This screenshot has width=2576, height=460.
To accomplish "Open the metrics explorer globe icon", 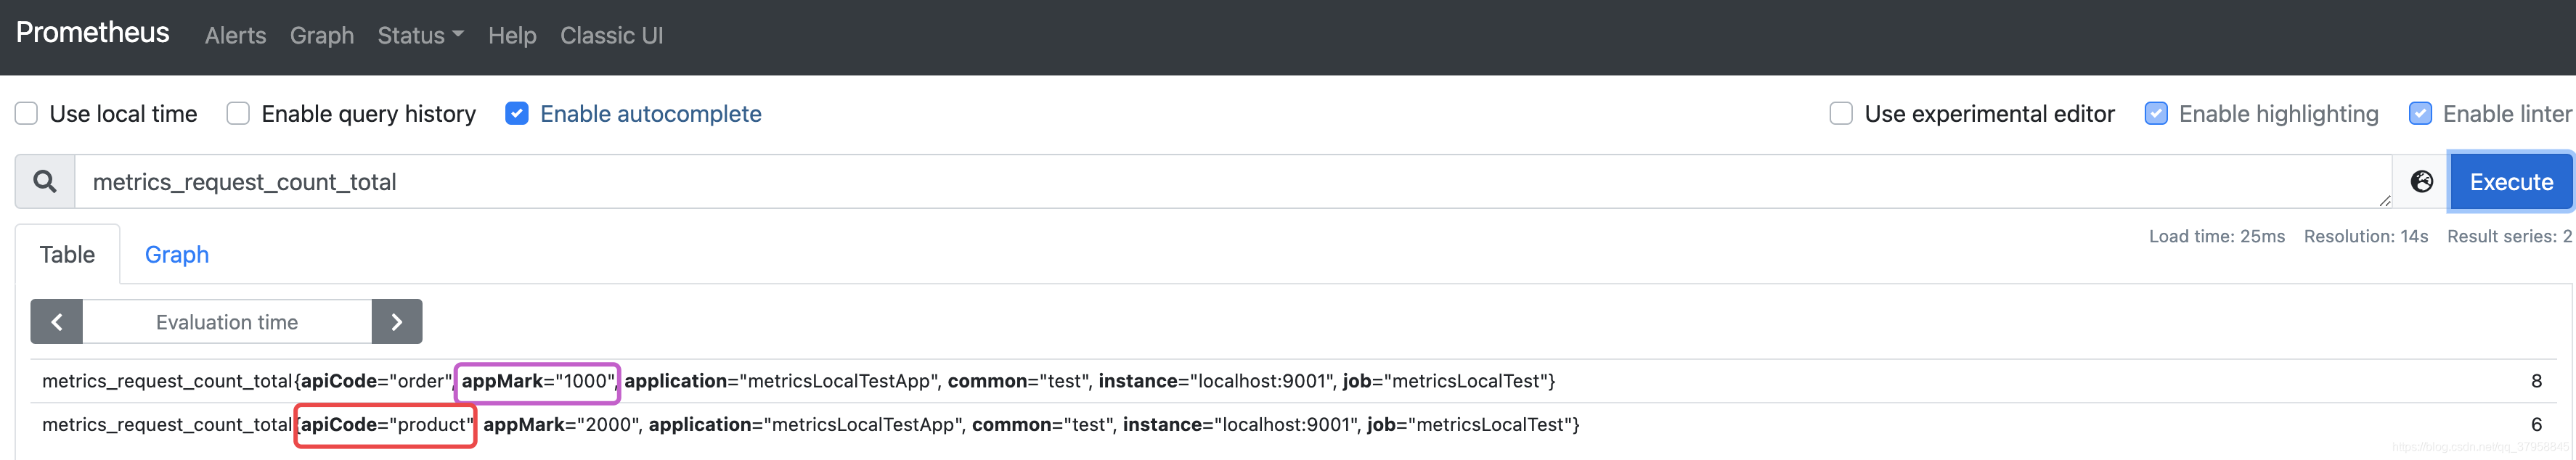I will (x=2421, y=182).
